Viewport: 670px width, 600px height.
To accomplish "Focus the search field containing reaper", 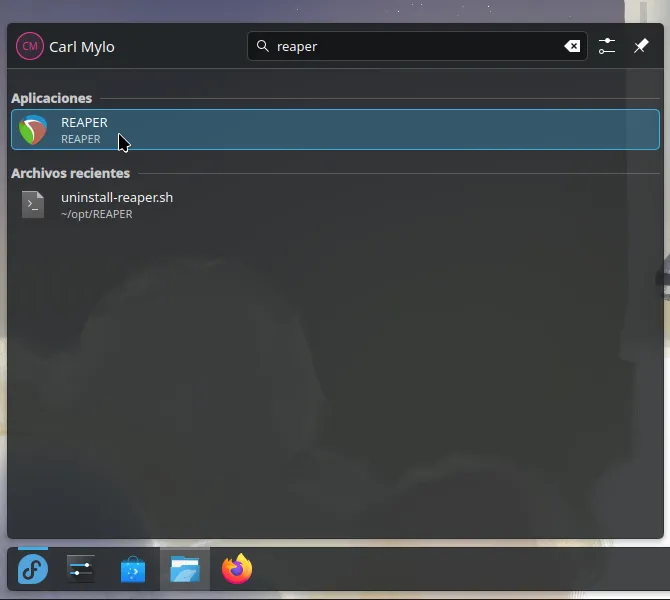I will coord(417,46).
